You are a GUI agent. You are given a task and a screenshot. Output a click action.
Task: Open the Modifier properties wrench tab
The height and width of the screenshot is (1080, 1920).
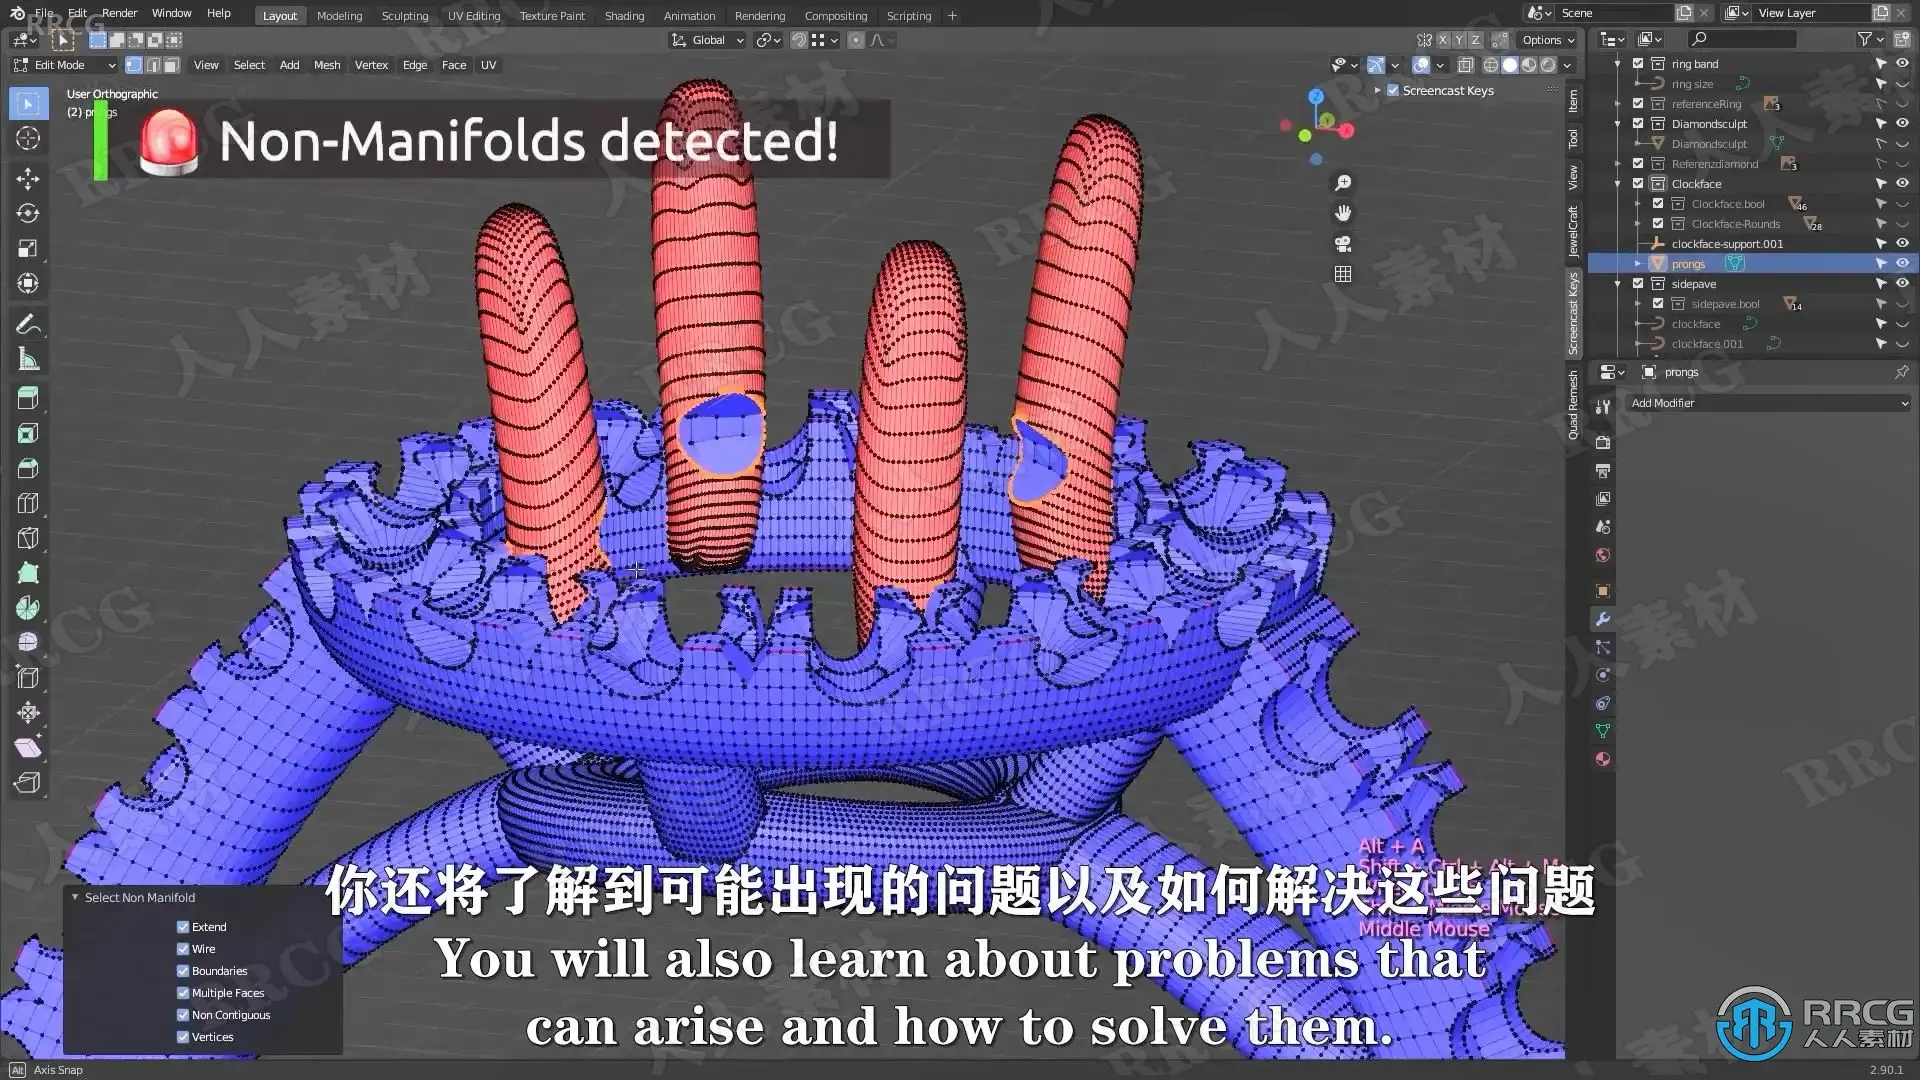(x=1603, y=619)
